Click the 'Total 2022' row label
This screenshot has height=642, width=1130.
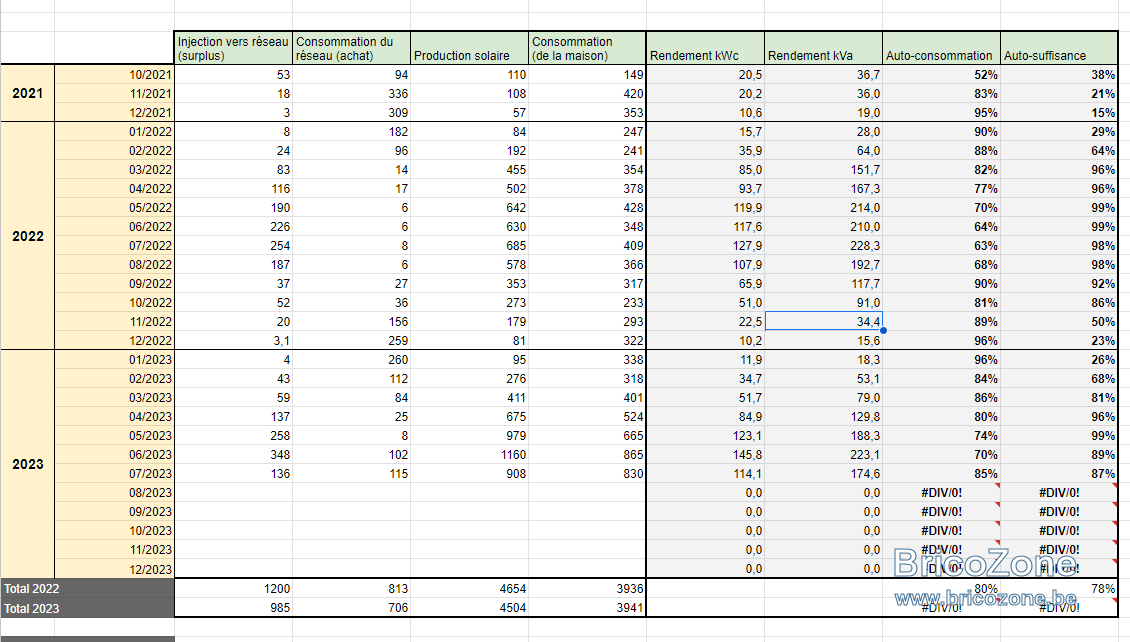pos(87,589)
